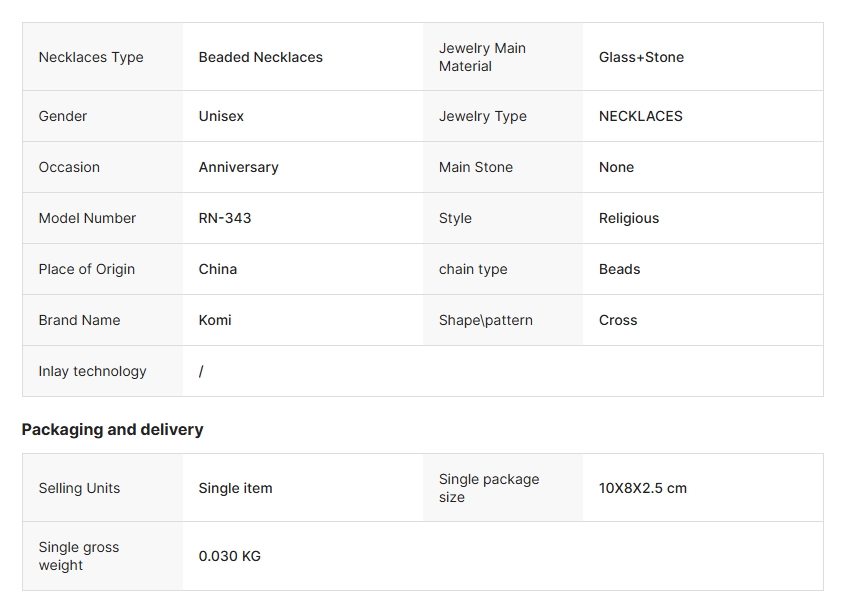Viewport: 845px width, 607px height.
Task: Click the Jewelry Main Material label
Action: (x=482, y=57)
